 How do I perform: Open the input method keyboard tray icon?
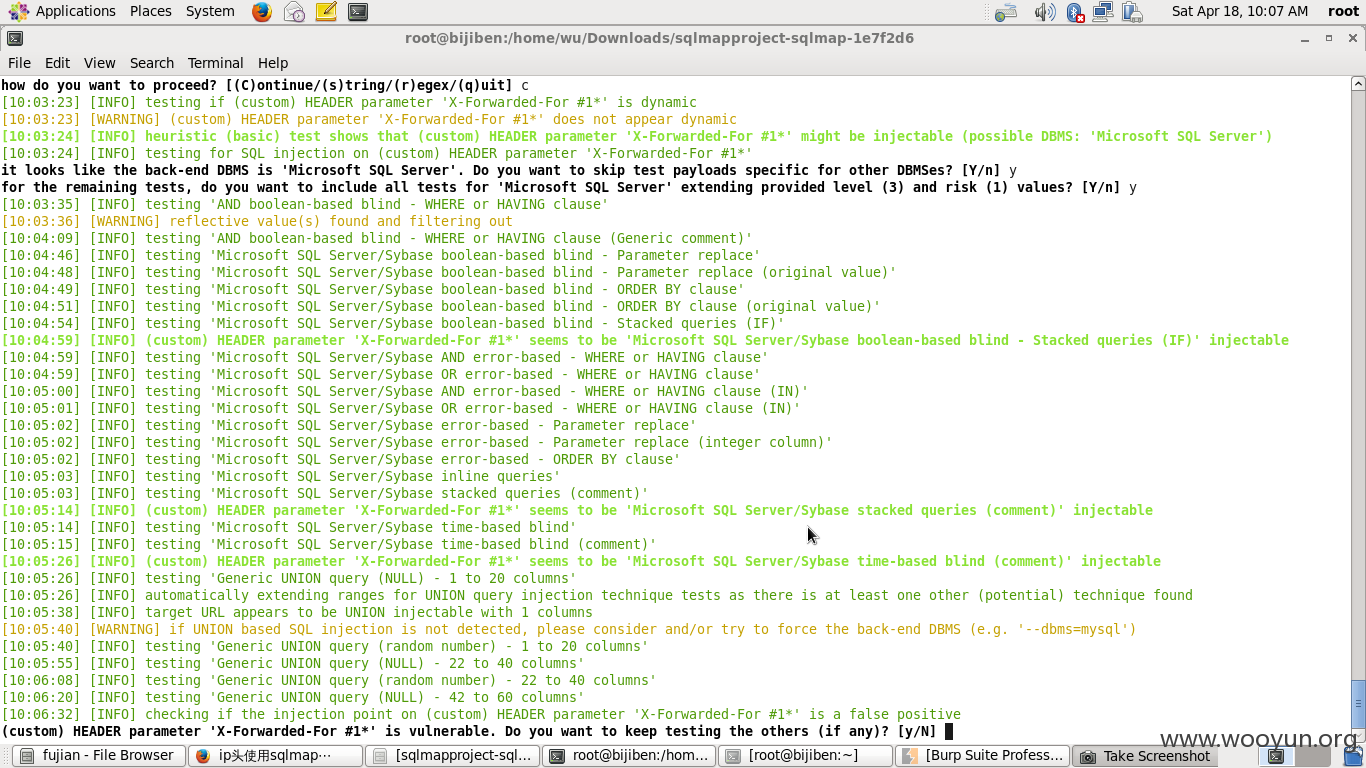[x=1006, y=12]
